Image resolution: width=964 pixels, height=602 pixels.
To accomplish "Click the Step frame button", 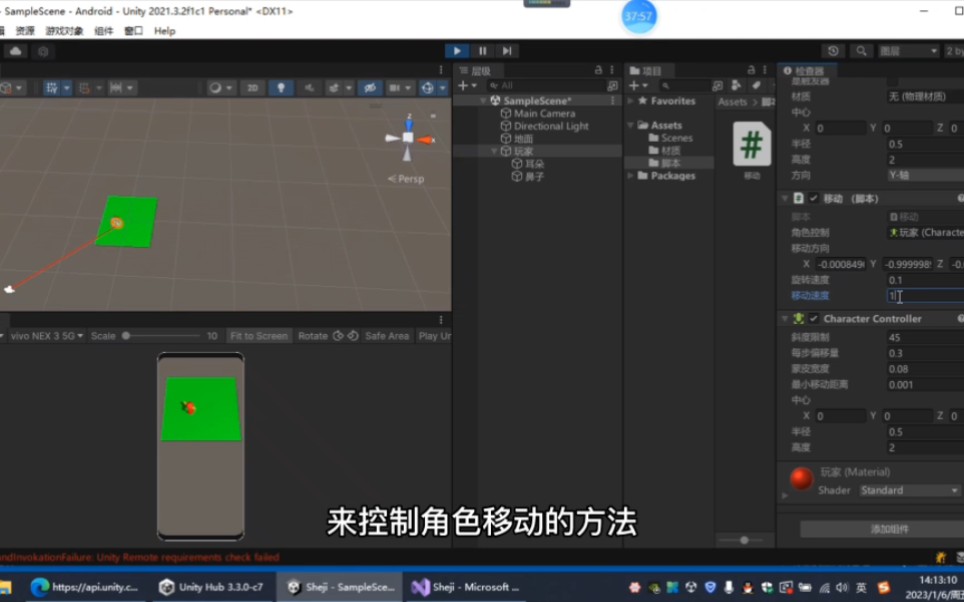I will [506, 50].
